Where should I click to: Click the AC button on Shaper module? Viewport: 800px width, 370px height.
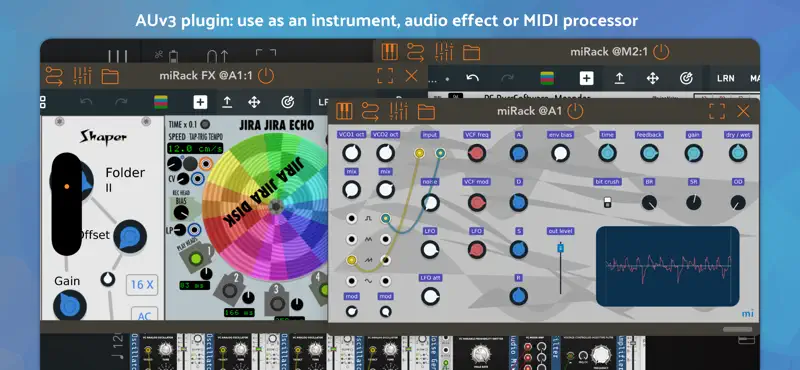pos(145,314)
